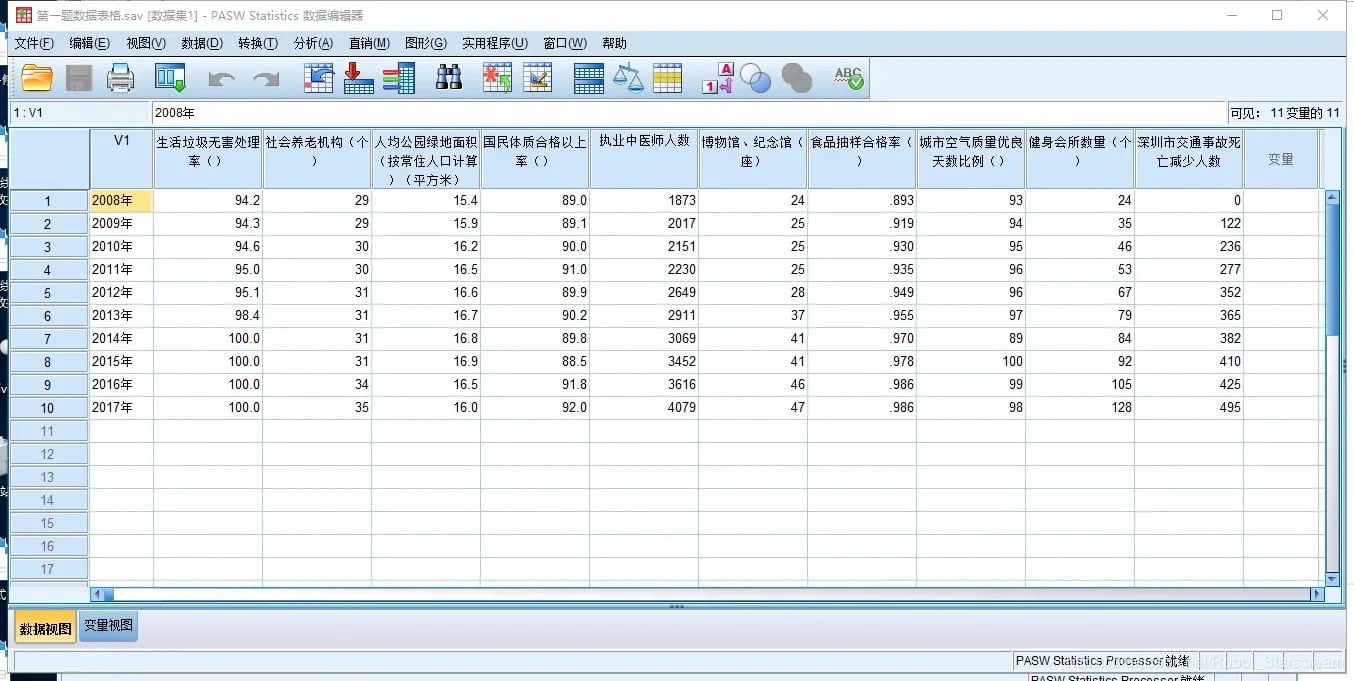Click the horizontal scrollbar right arrow
Viewport: 1354px width, 681px height.
[x=1317, y=594]
